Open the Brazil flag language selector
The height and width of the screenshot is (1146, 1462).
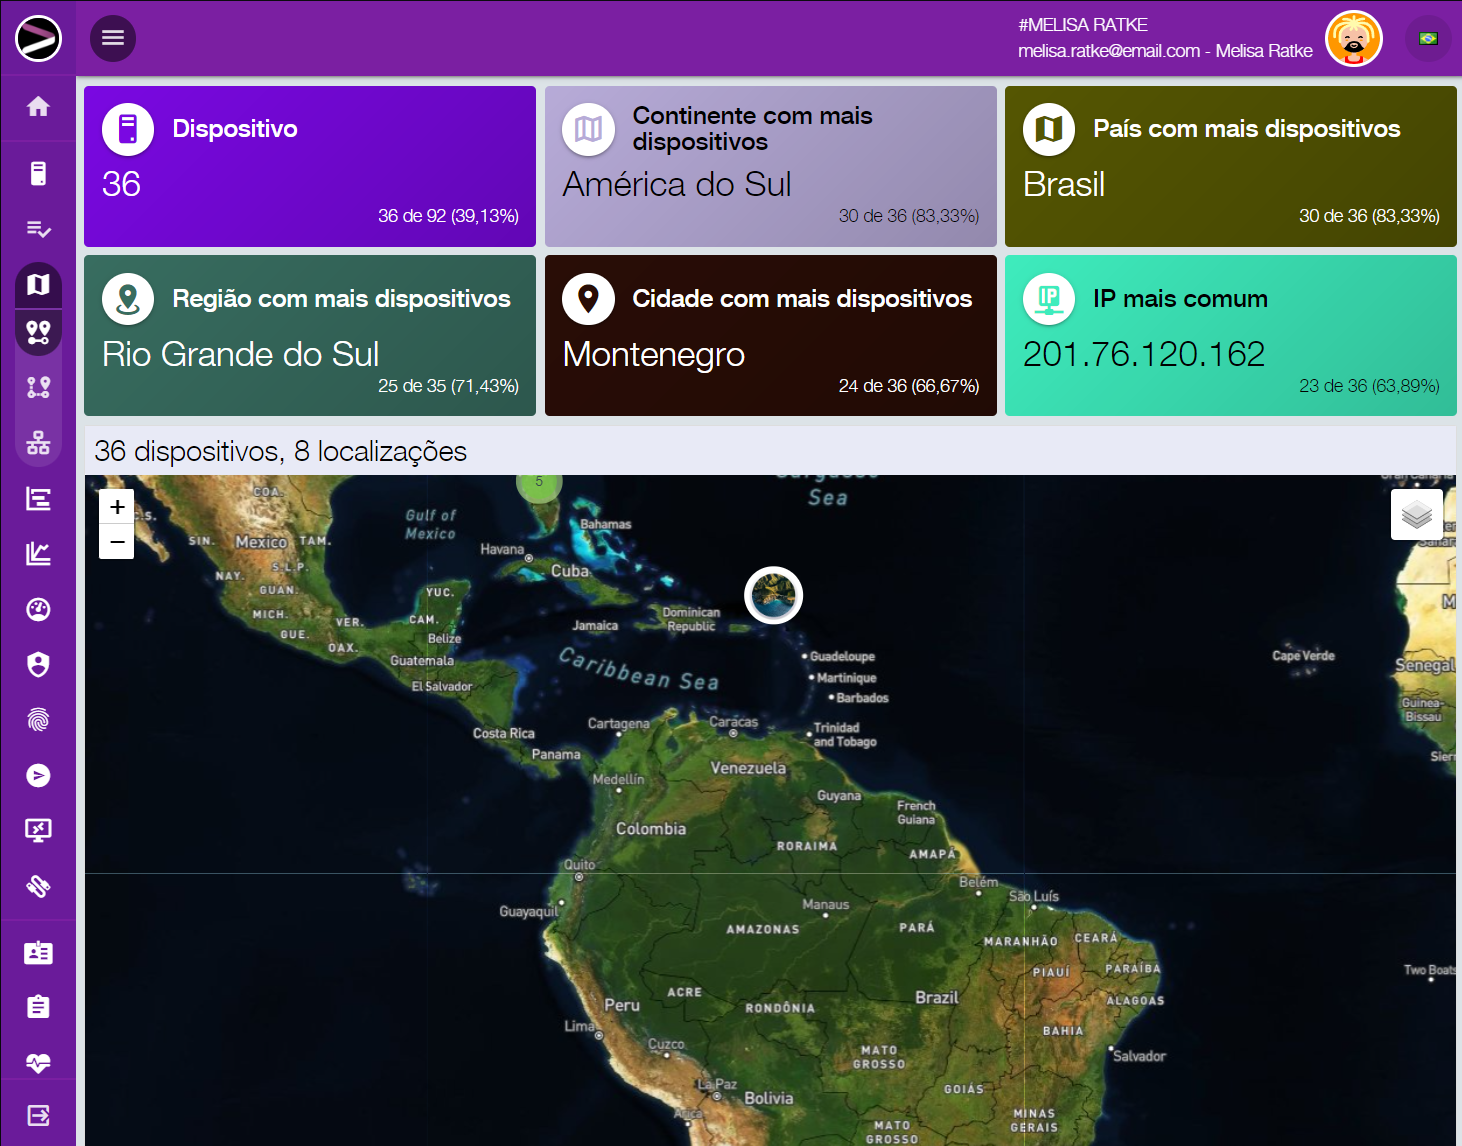(x=1428, y=39)
